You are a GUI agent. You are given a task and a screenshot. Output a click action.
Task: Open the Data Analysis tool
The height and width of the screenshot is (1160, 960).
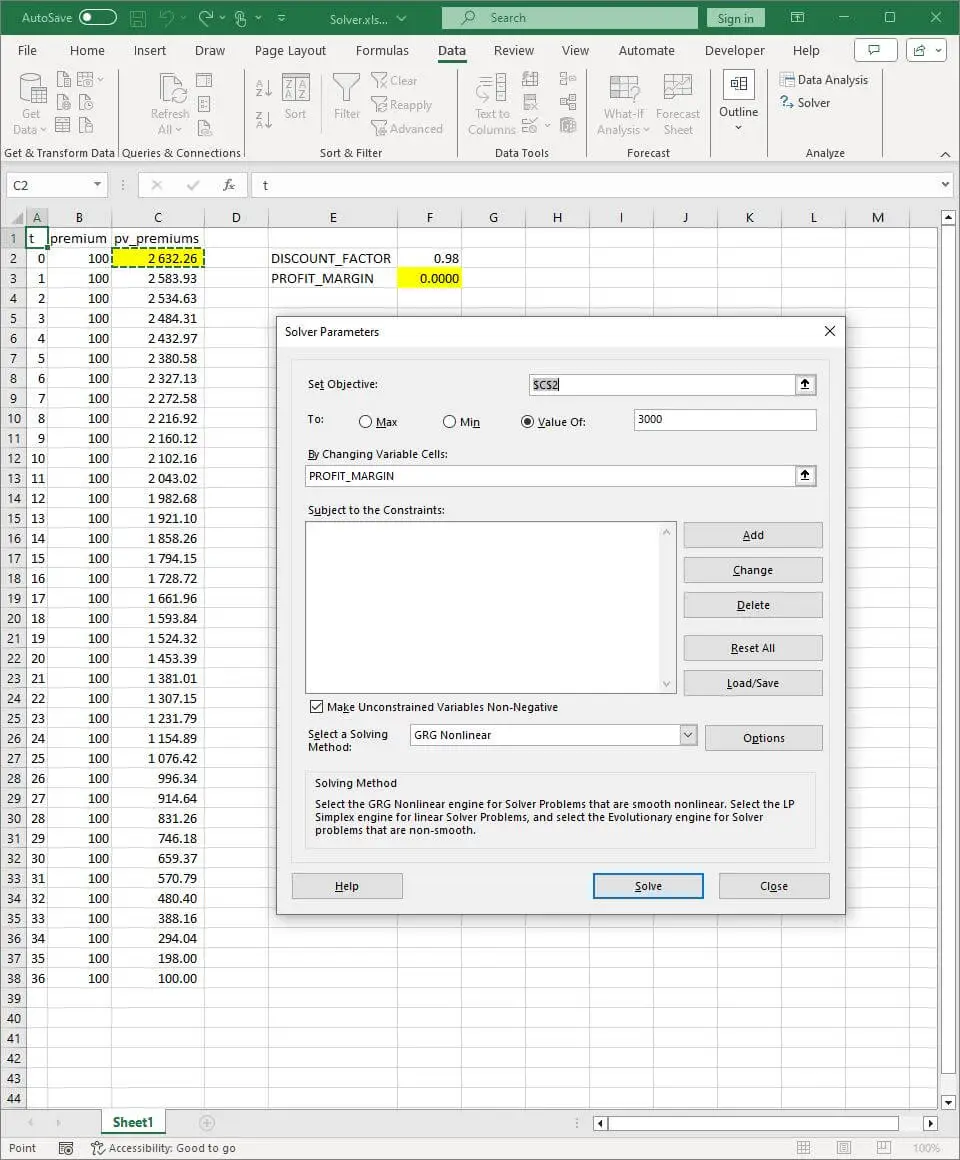click(x=824, y=80)
